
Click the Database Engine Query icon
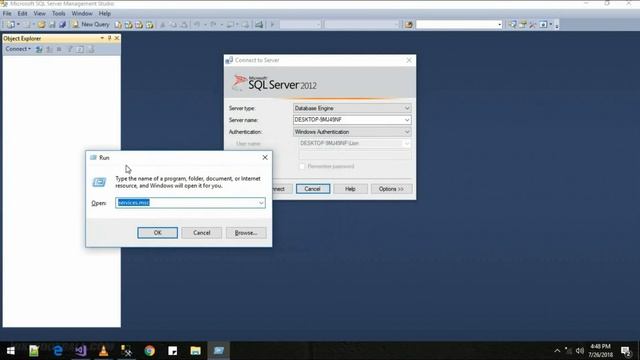coord(118,24)
